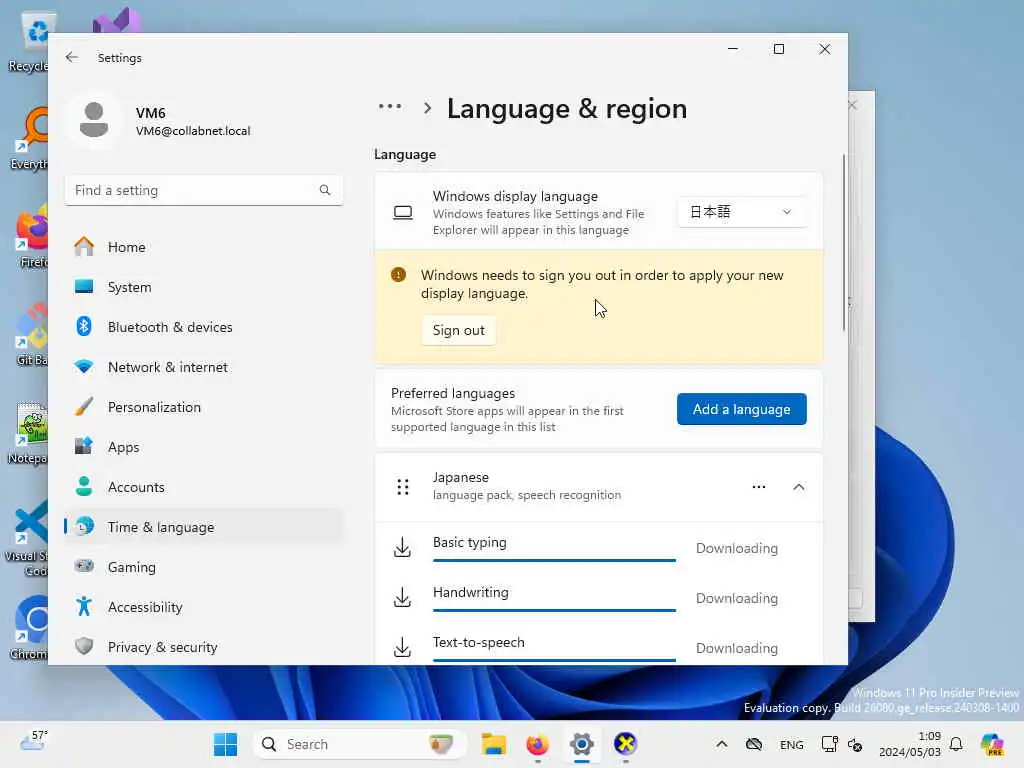
Task: Open the Copilot preview icon
Action: click(992, 744)
